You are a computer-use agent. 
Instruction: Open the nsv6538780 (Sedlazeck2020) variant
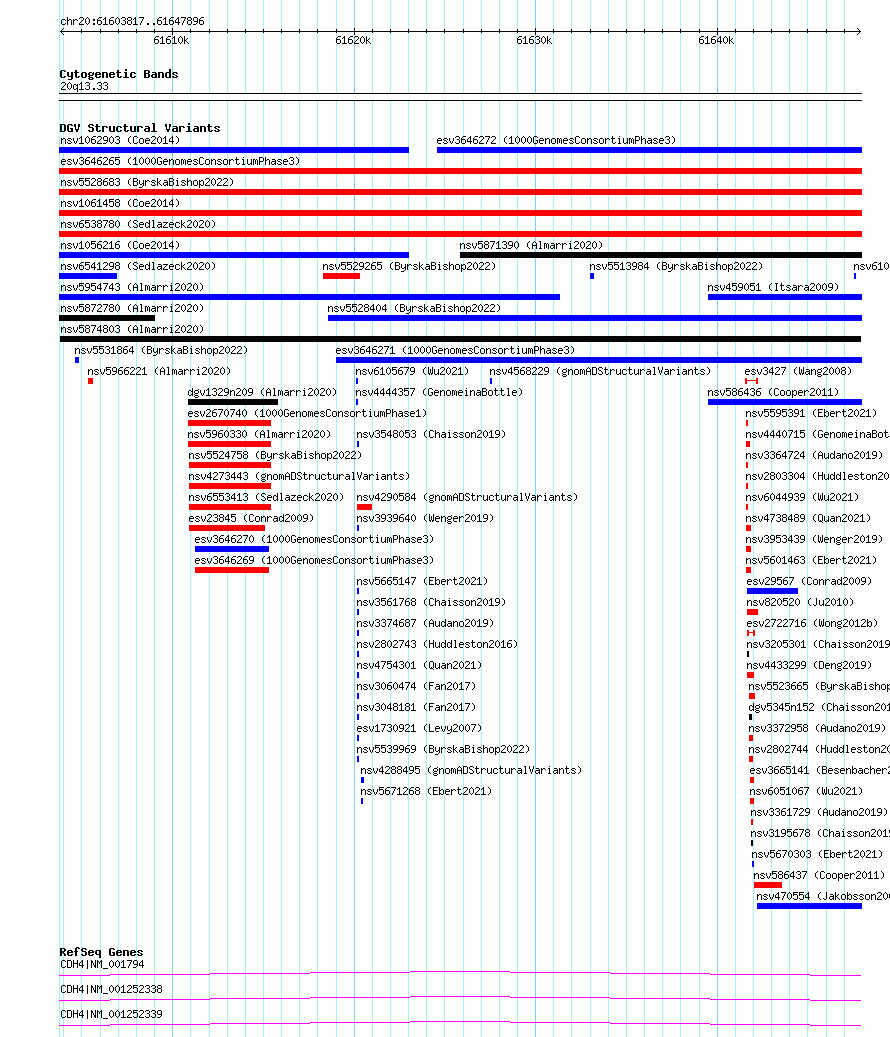[138, 225]
